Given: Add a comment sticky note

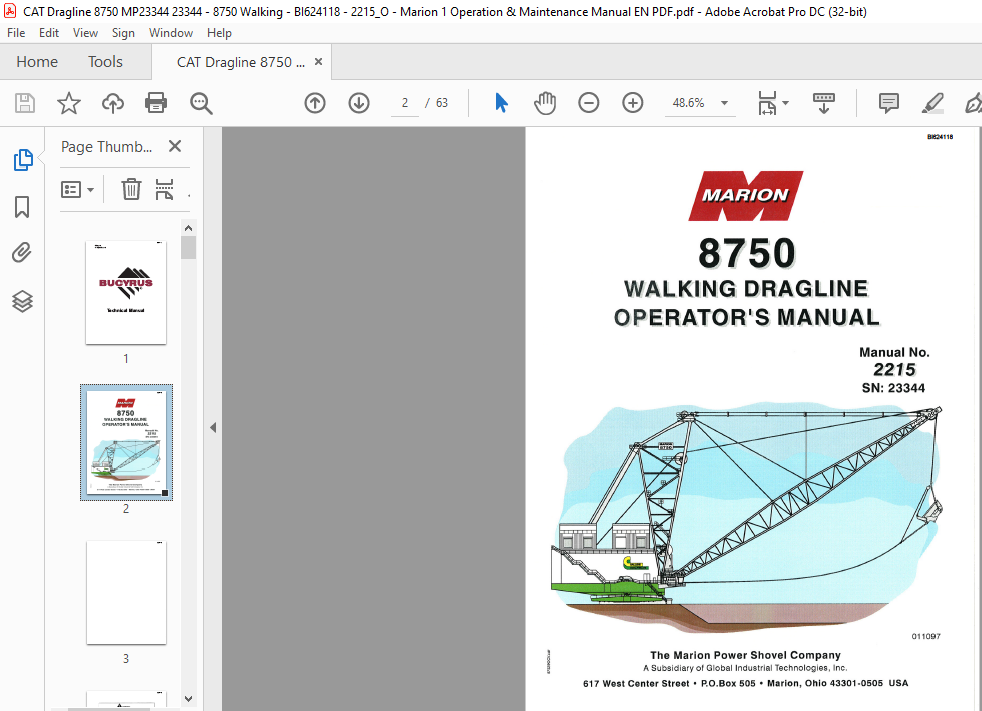Looking at the screenshot, I should click(x=889, y=103).
